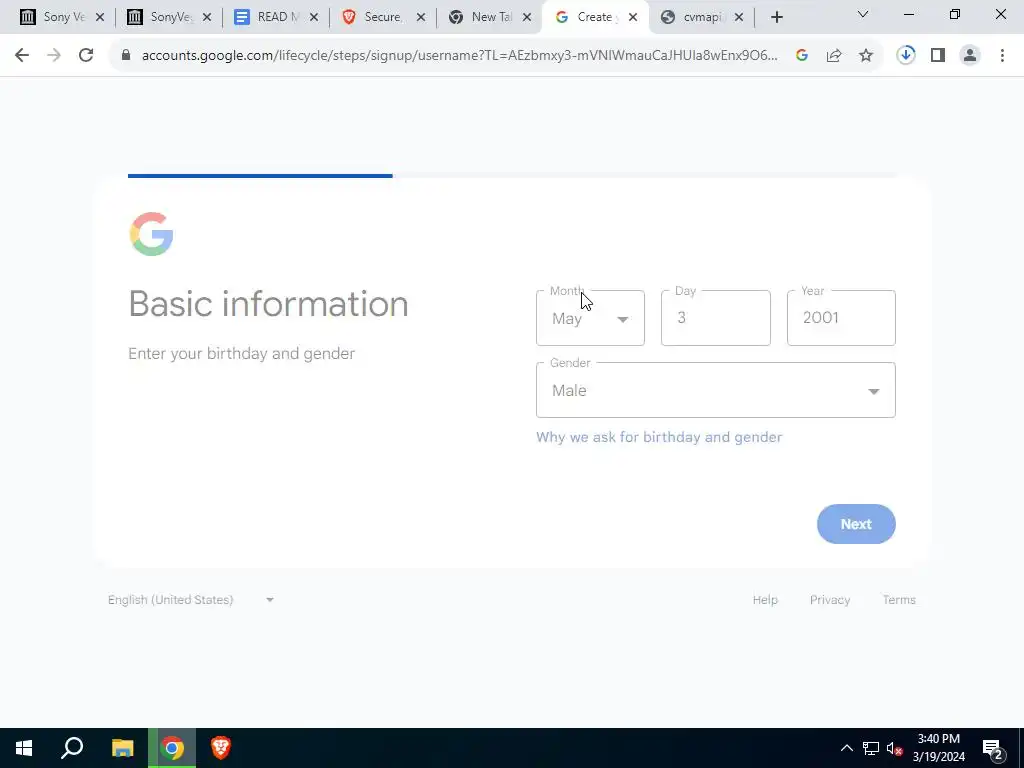Open the tab search chevron
Image resolution: width=1024 pixels, height=768 pixels.
coord(863,14)
